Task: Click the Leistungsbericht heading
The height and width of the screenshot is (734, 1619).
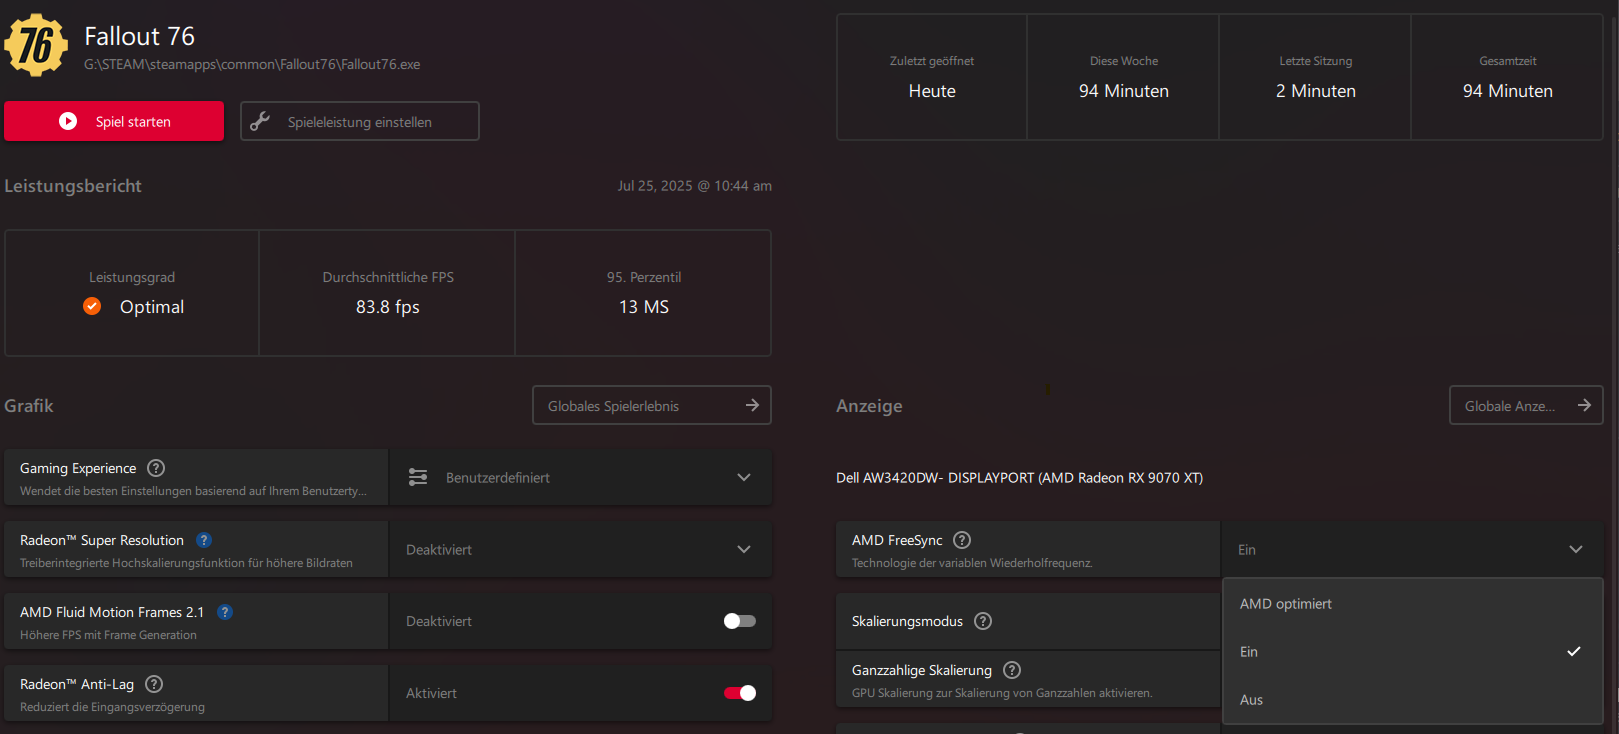Action: coord(73,186)
